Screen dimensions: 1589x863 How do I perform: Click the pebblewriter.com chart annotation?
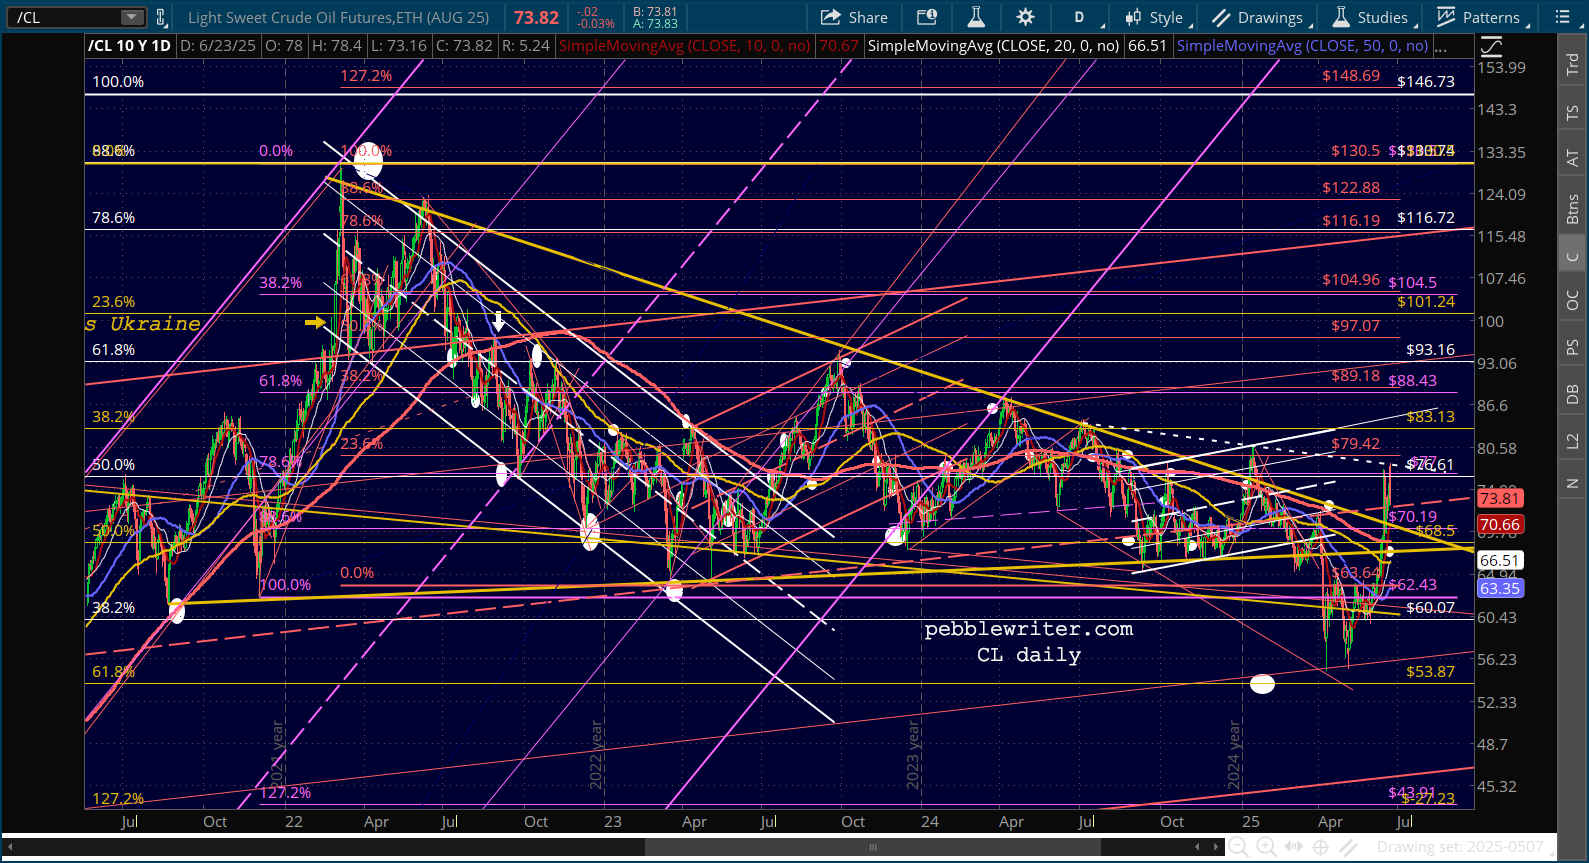tap(1029, 629)
